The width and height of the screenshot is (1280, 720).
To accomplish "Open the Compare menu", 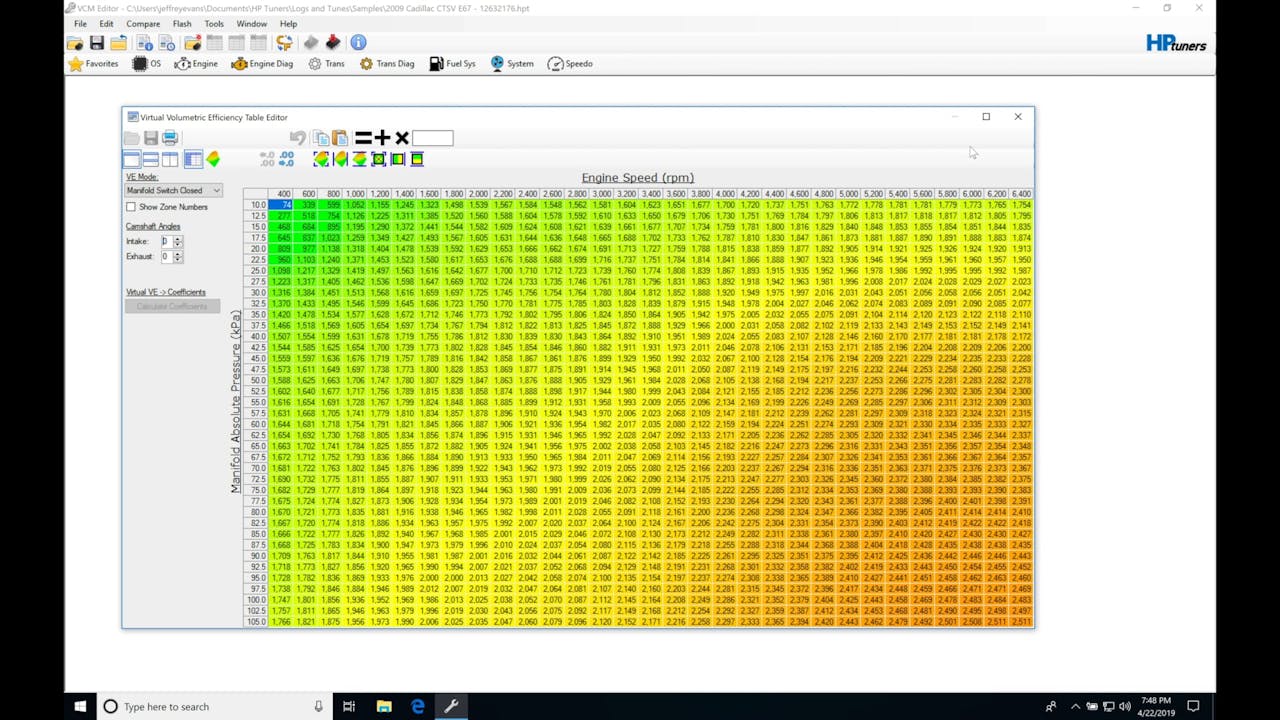I will pos(143,24).
